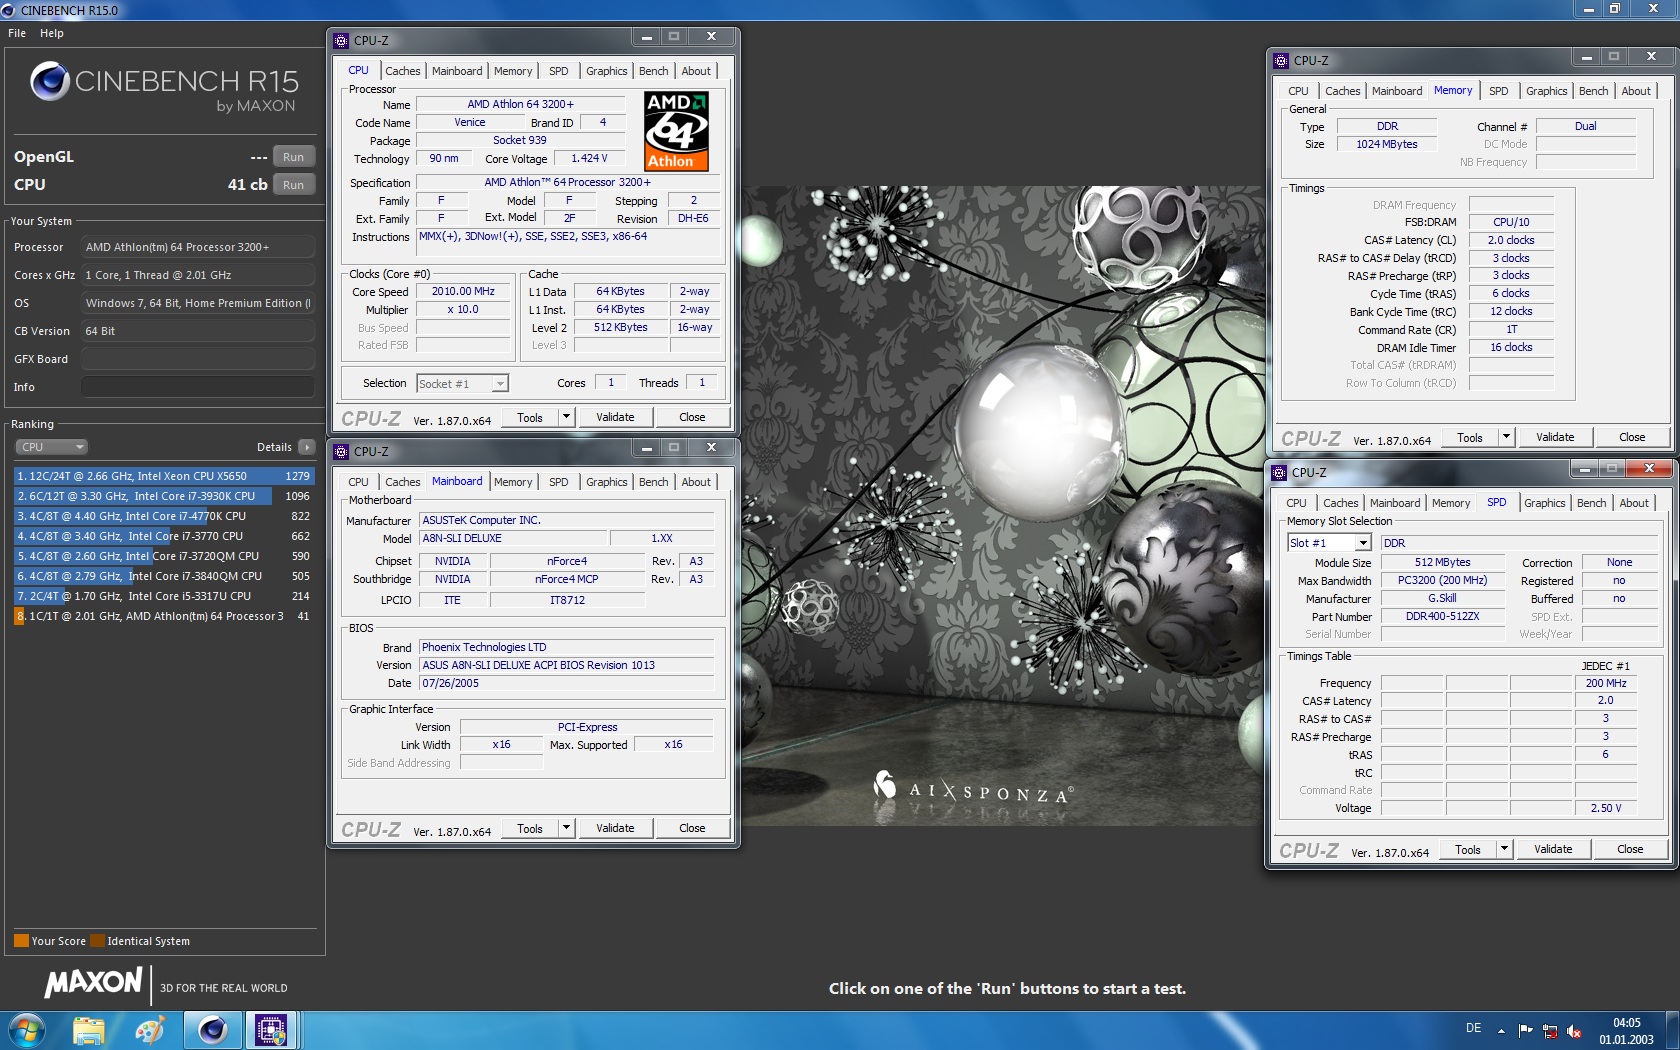Click the Core Speed value 2010.00 MHz
The height and width of the screenshot is (1050, 1680).
(x=463, y=292)
